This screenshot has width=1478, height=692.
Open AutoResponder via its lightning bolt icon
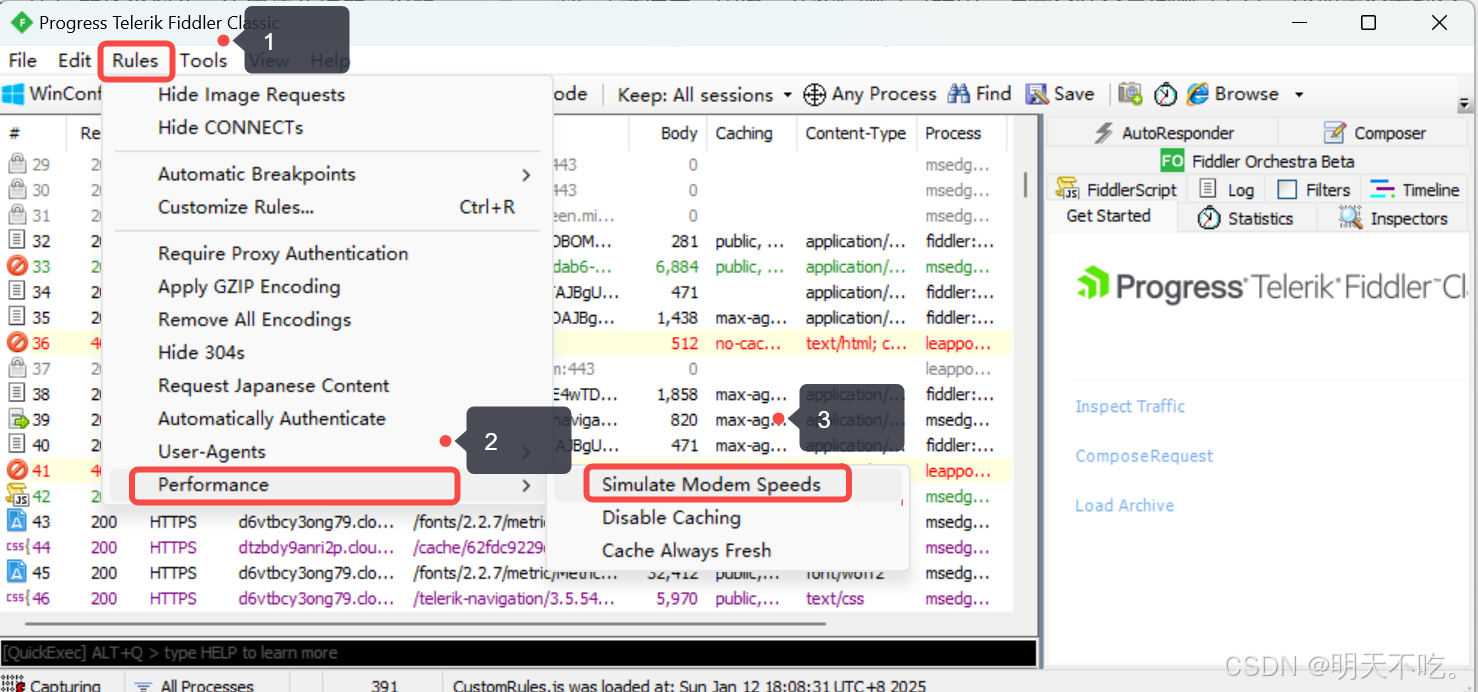(1103, 133)
